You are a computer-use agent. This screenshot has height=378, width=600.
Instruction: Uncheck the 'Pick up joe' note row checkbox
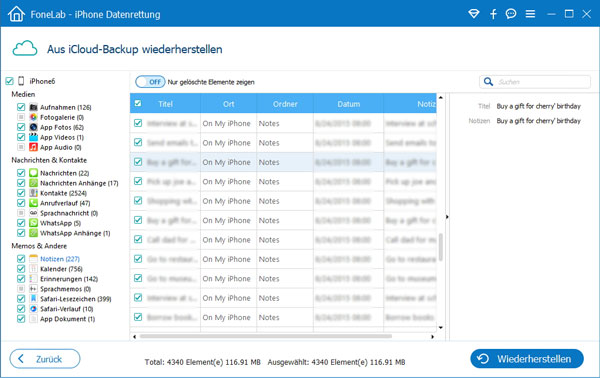point(138,181)
